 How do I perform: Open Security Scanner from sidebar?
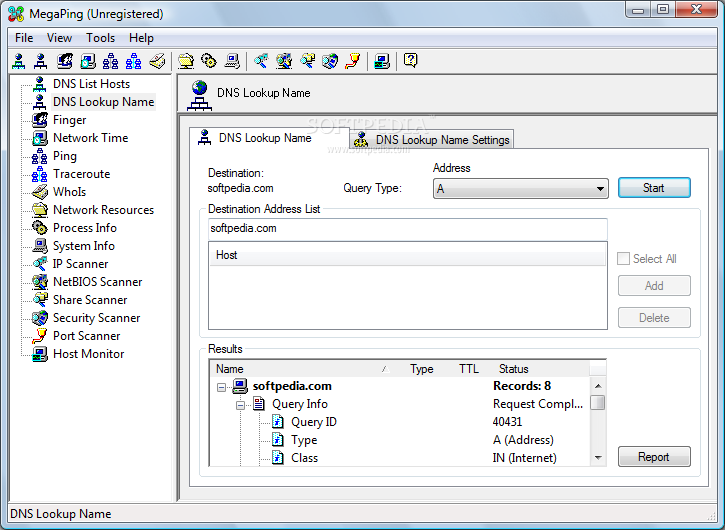click(x=96, y=318)
